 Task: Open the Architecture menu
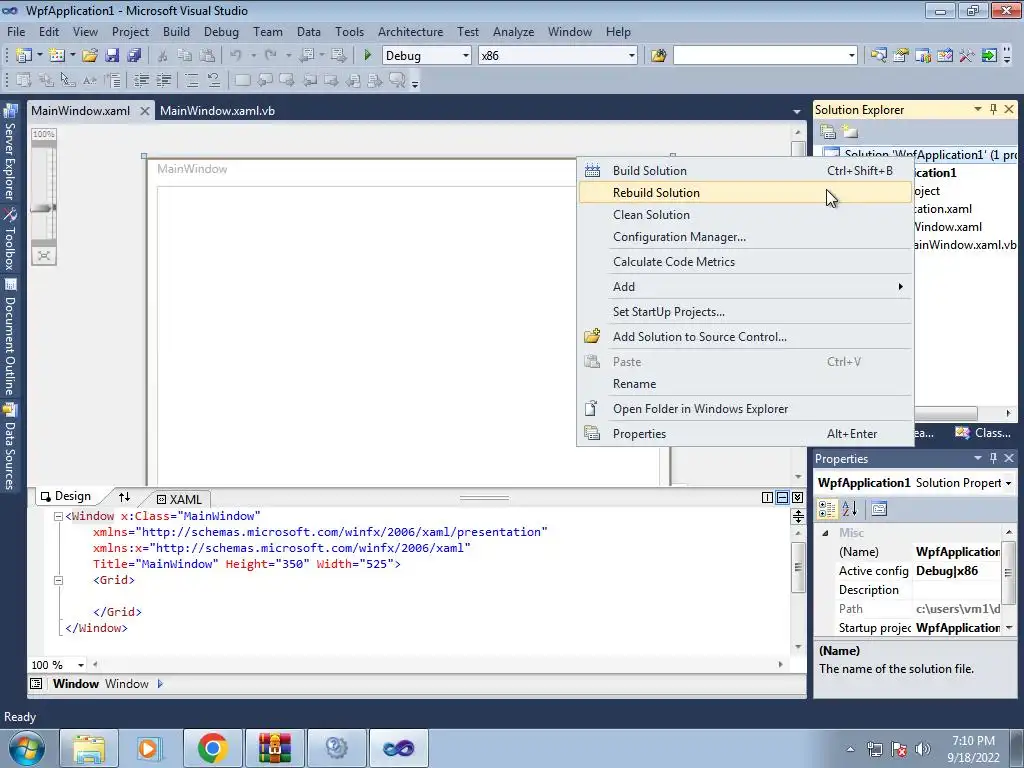coord(410,31)
